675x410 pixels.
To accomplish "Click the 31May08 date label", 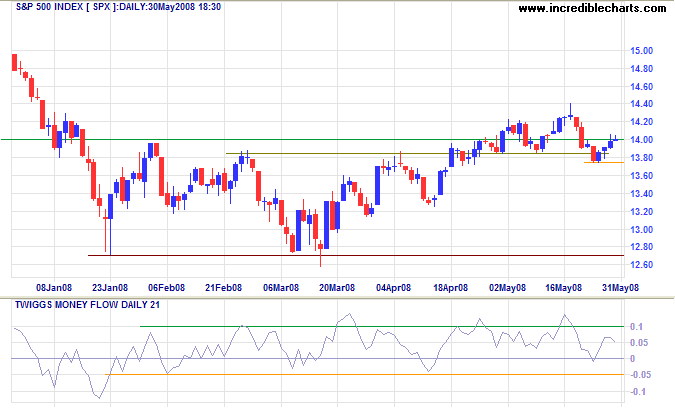I will [620, 288].
